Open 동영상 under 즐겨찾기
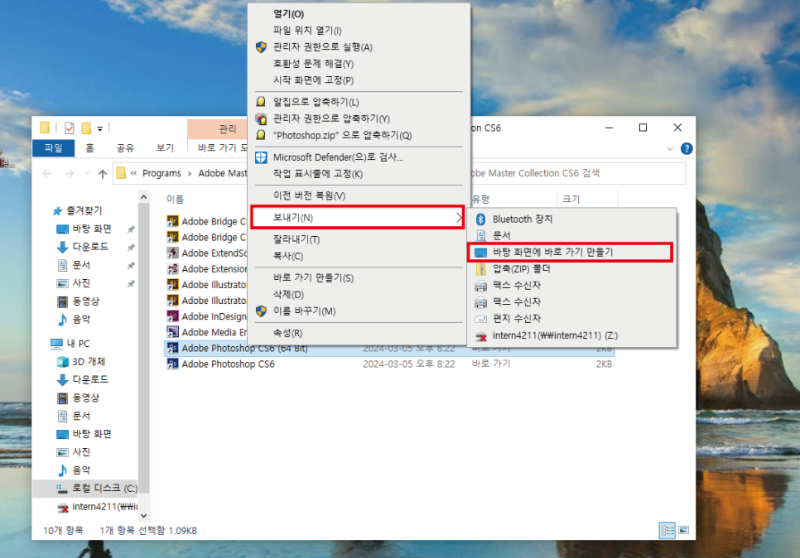This screenshot has height=558, width=800. point(86,301)
